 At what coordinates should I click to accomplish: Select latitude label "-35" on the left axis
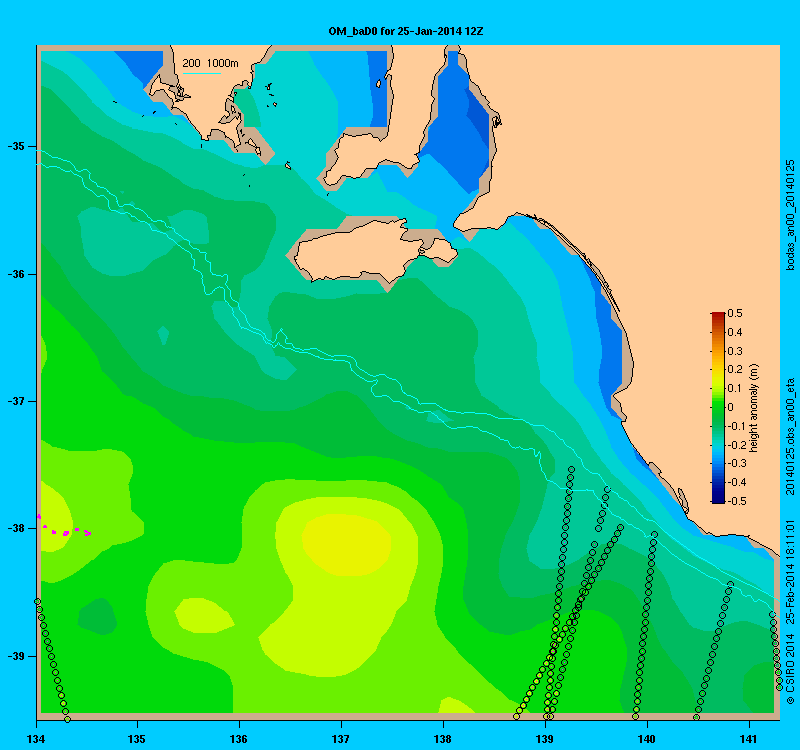click(16, 146)
